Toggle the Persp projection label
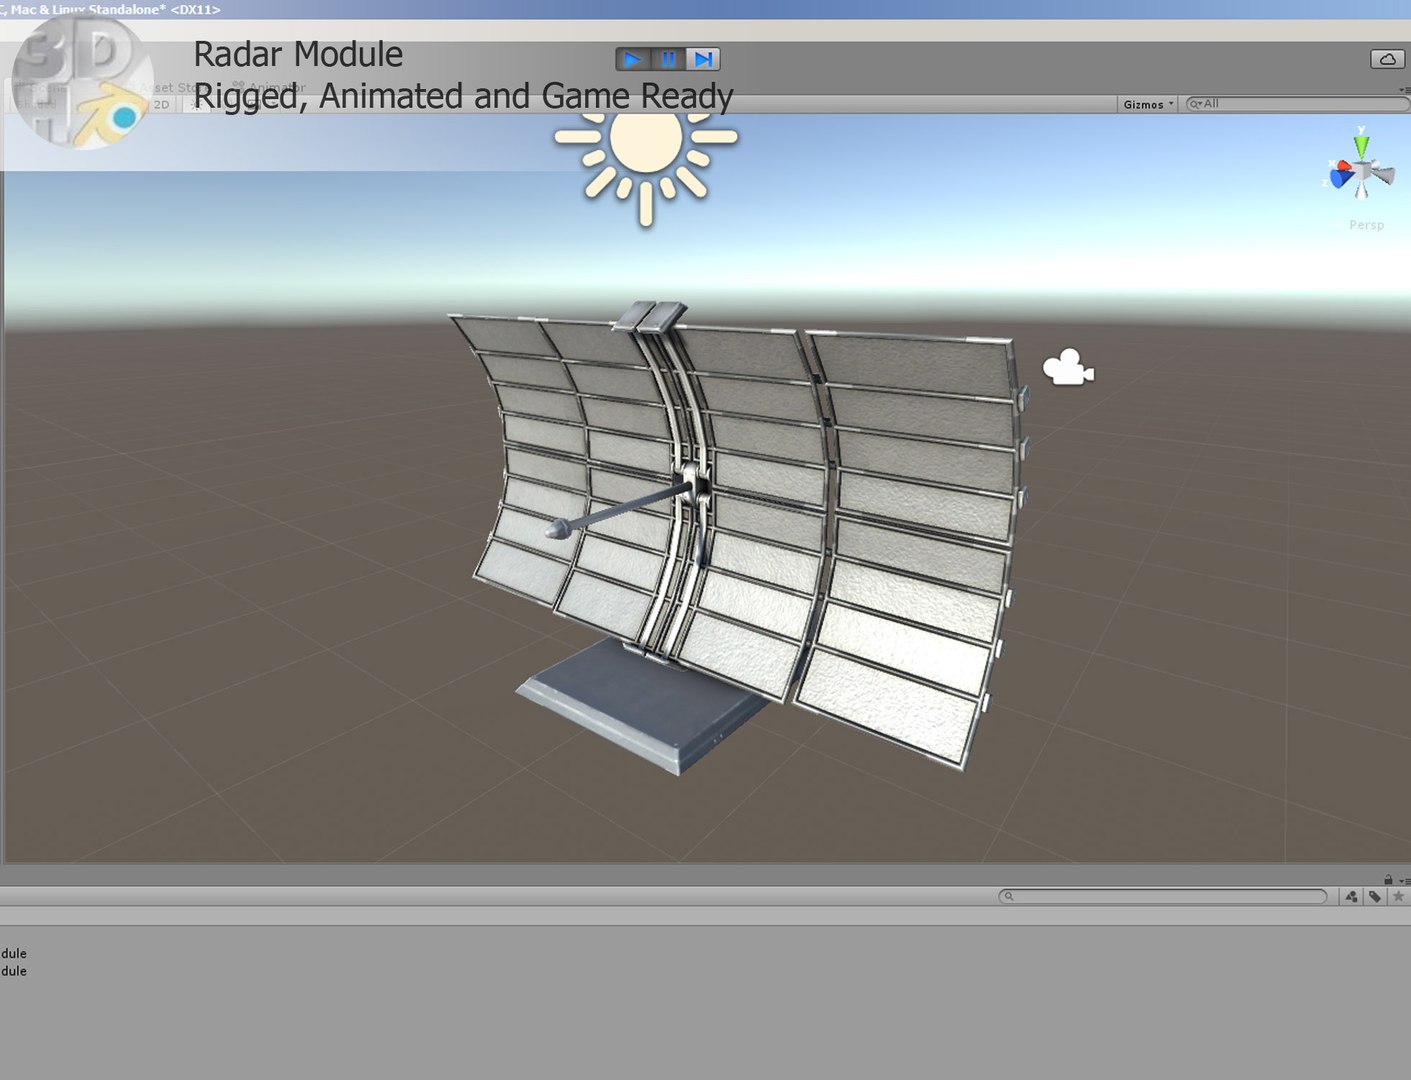 click(x=1366, y=225)
